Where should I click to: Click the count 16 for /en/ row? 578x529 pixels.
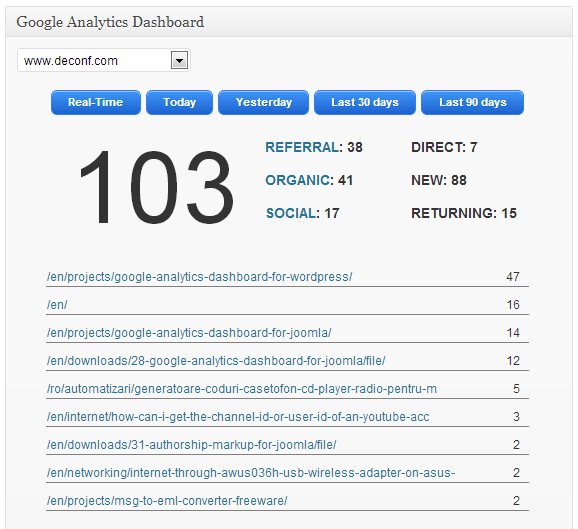click(x=513, y=305)
